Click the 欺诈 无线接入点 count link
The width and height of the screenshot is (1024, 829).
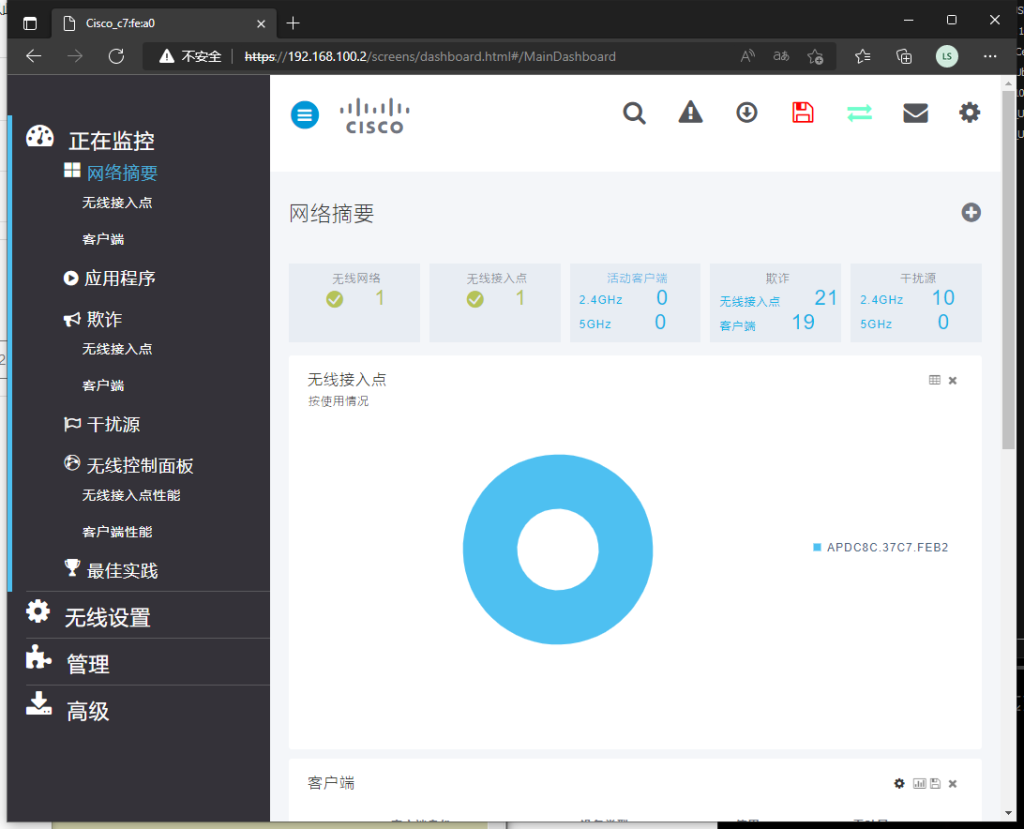click(825, 298)
